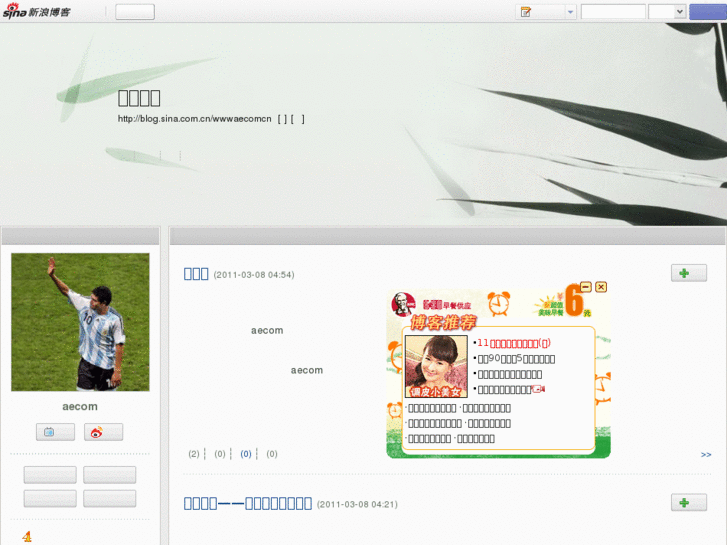727x545 pixels.
Task: Click the blog title in the header banner
Action: [x=139, y=98]
